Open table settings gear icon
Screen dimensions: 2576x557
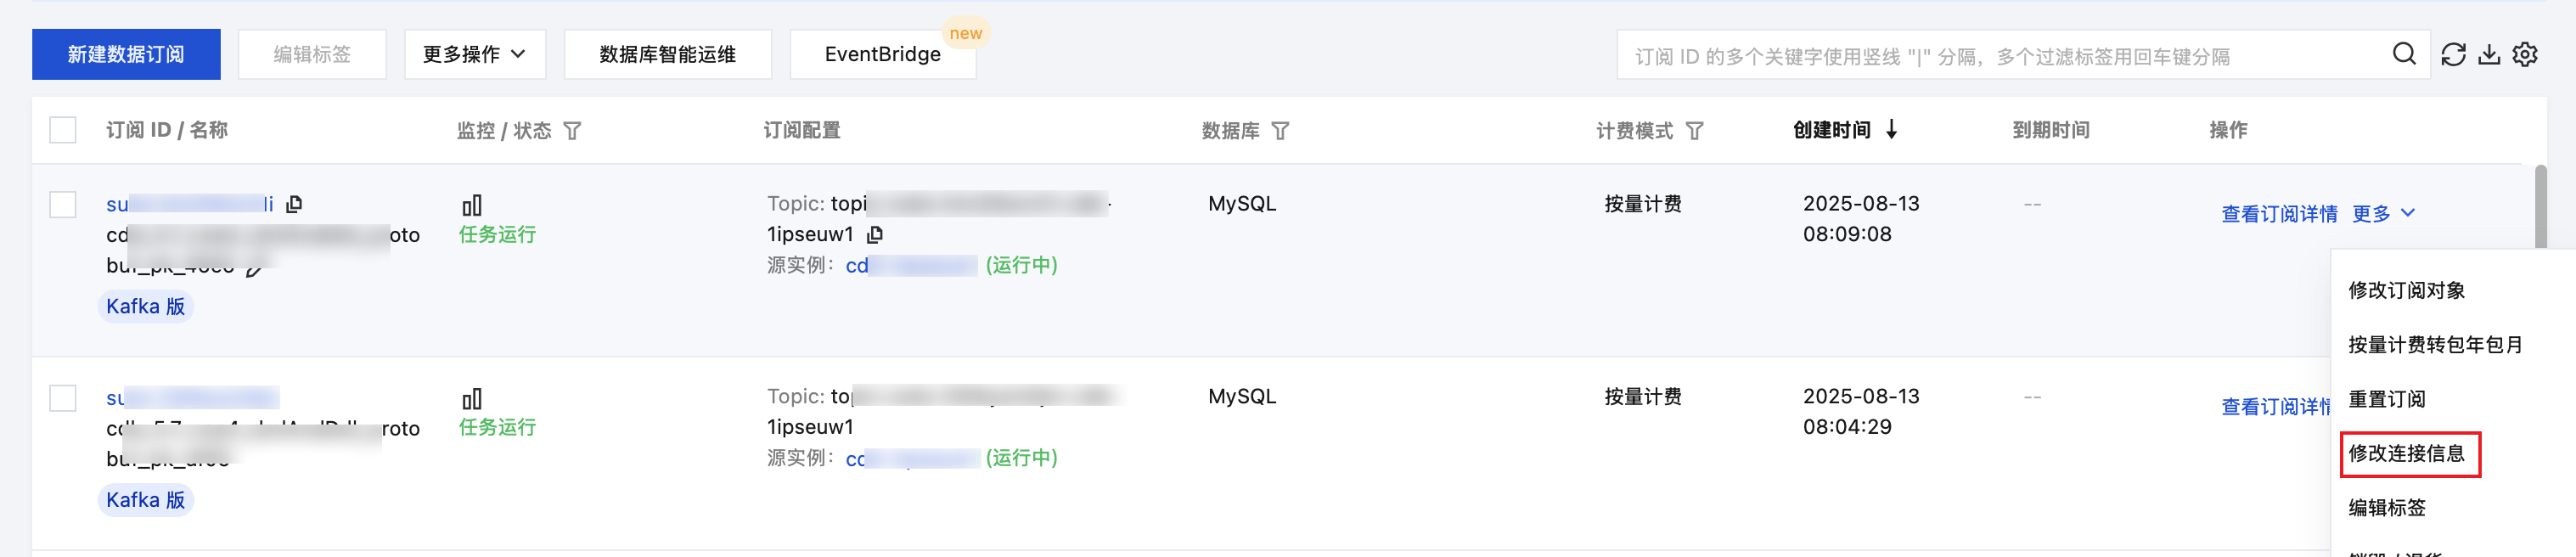pyautogui.click(x=2525, y=54)
